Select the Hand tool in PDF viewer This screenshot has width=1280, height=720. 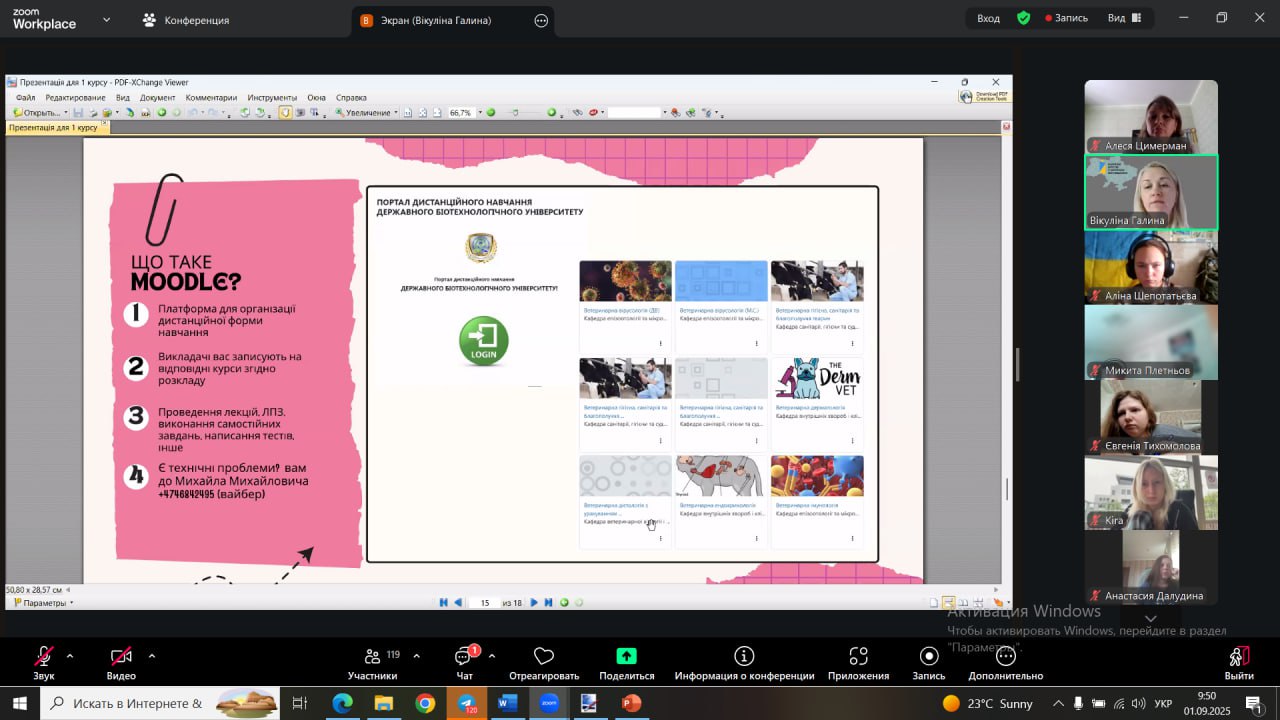click(285, 113)
